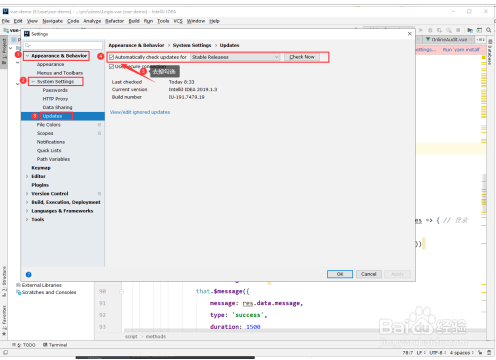Toggle Automatically check updates checkbox
Screen dimensions: 496x360
pyautogui.click(x=112, y=57)
